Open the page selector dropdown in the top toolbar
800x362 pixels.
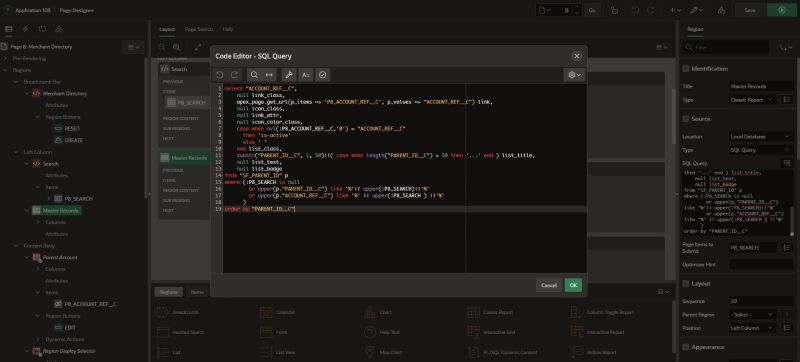tap(544, 10)
